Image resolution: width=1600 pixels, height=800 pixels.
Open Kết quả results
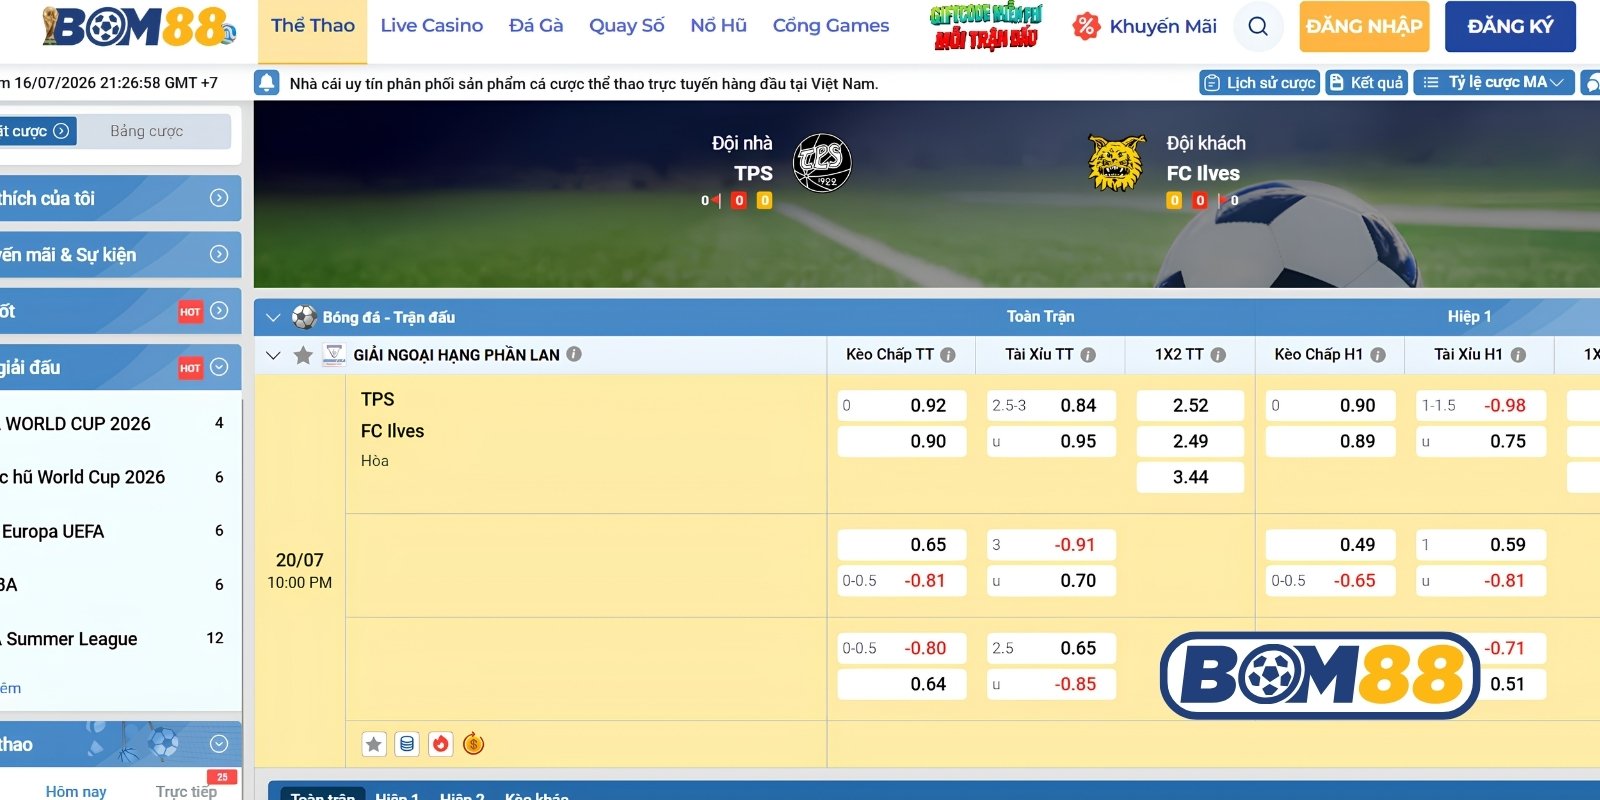click(1367, 83)
